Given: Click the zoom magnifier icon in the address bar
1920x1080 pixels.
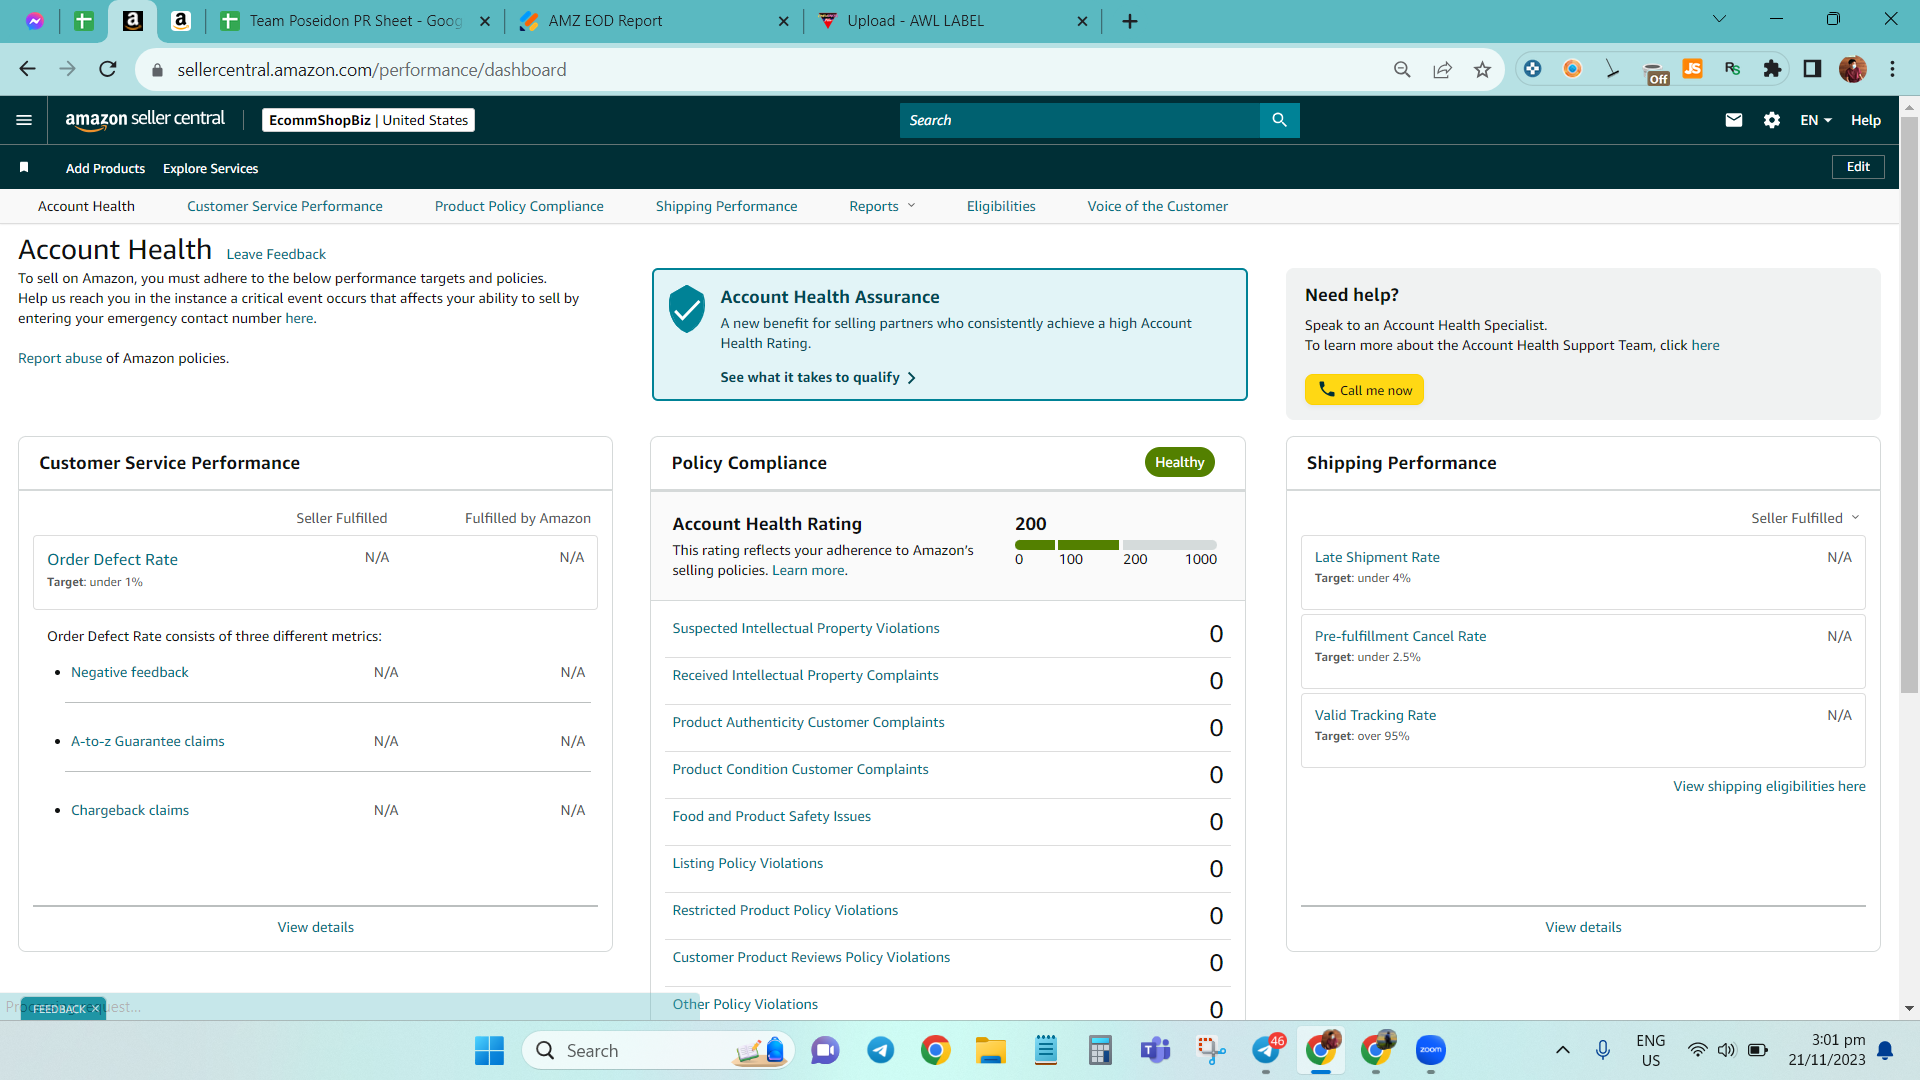Looking at the screenshot, I should (1402, 69).
